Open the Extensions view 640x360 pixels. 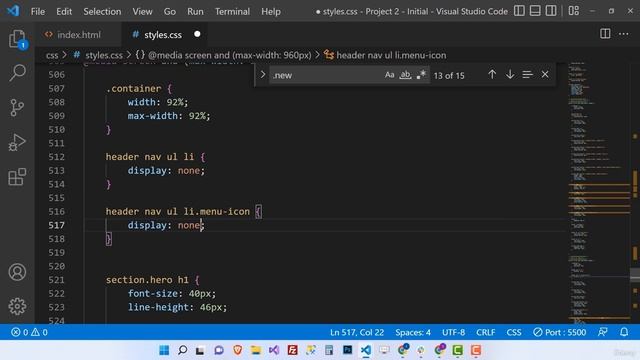(17, 177)
